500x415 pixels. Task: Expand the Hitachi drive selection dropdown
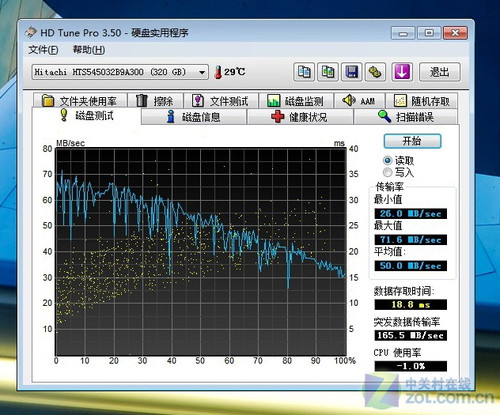(x=120, y=72)
